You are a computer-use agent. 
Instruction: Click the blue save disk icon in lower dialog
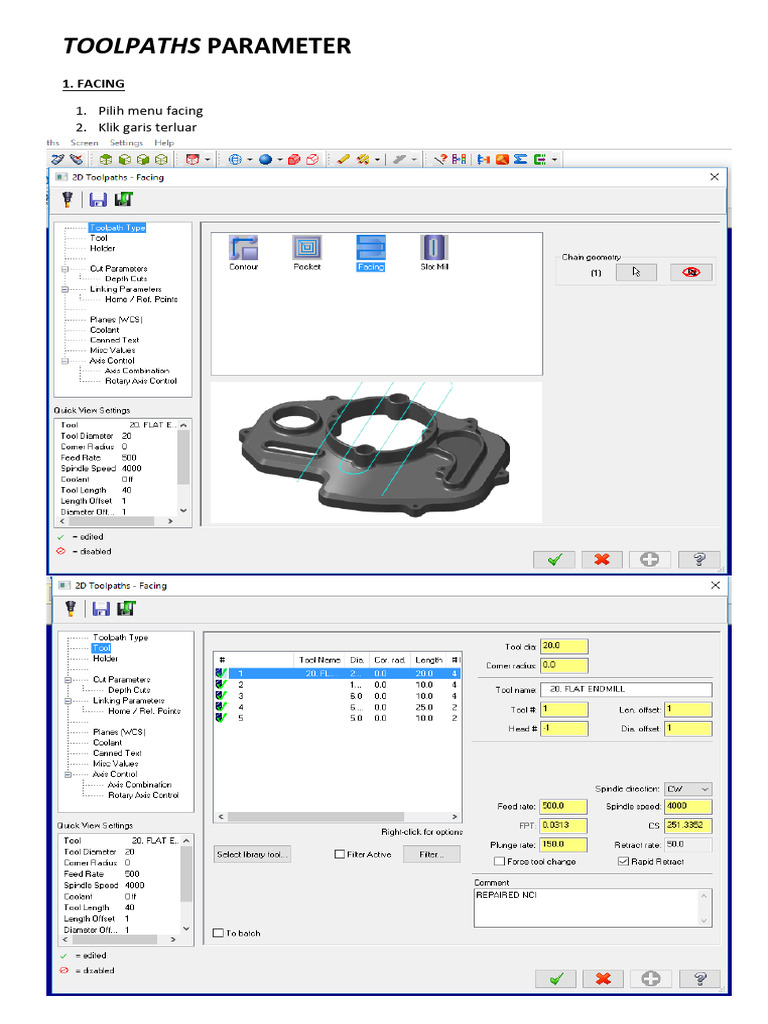[x=101, y=609]
